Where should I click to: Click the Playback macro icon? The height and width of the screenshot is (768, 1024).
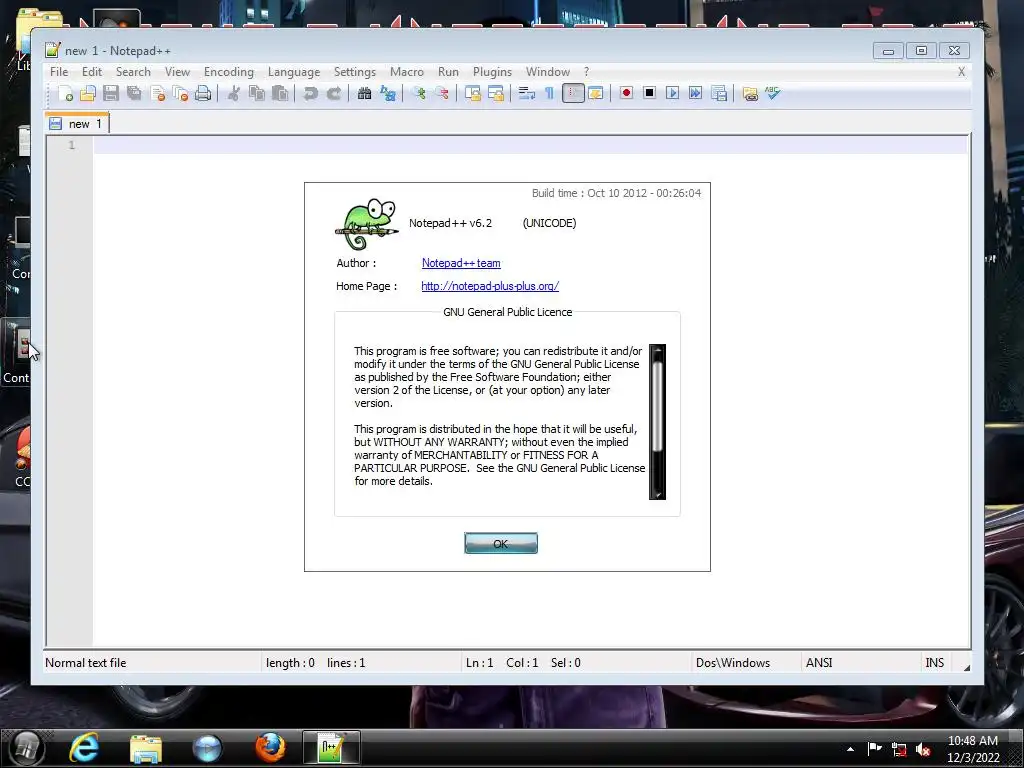(x=672, y=93)
